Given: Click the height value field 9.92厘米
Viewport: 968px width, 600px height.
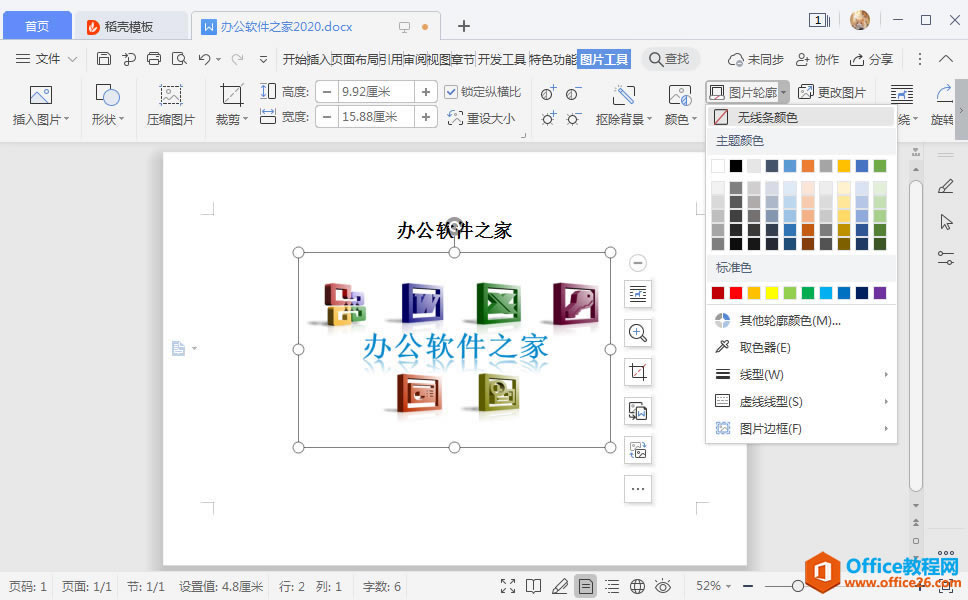Looking at the screenshot, I should point(375,92).
